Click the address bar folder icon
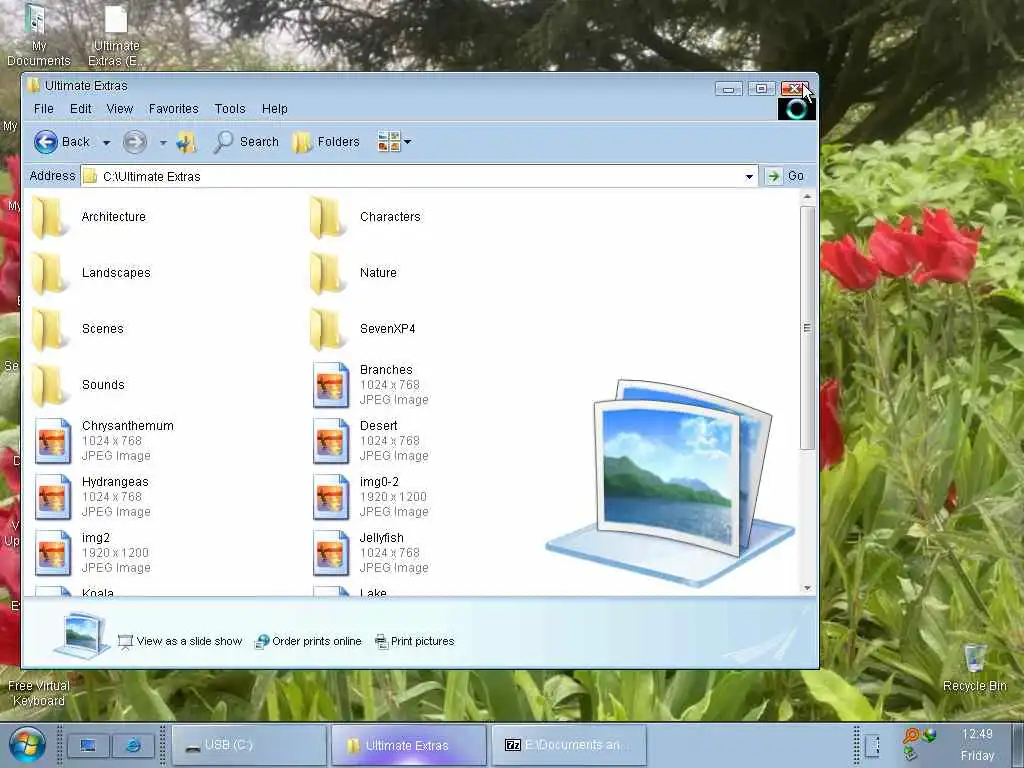 [x=90, y=176]
